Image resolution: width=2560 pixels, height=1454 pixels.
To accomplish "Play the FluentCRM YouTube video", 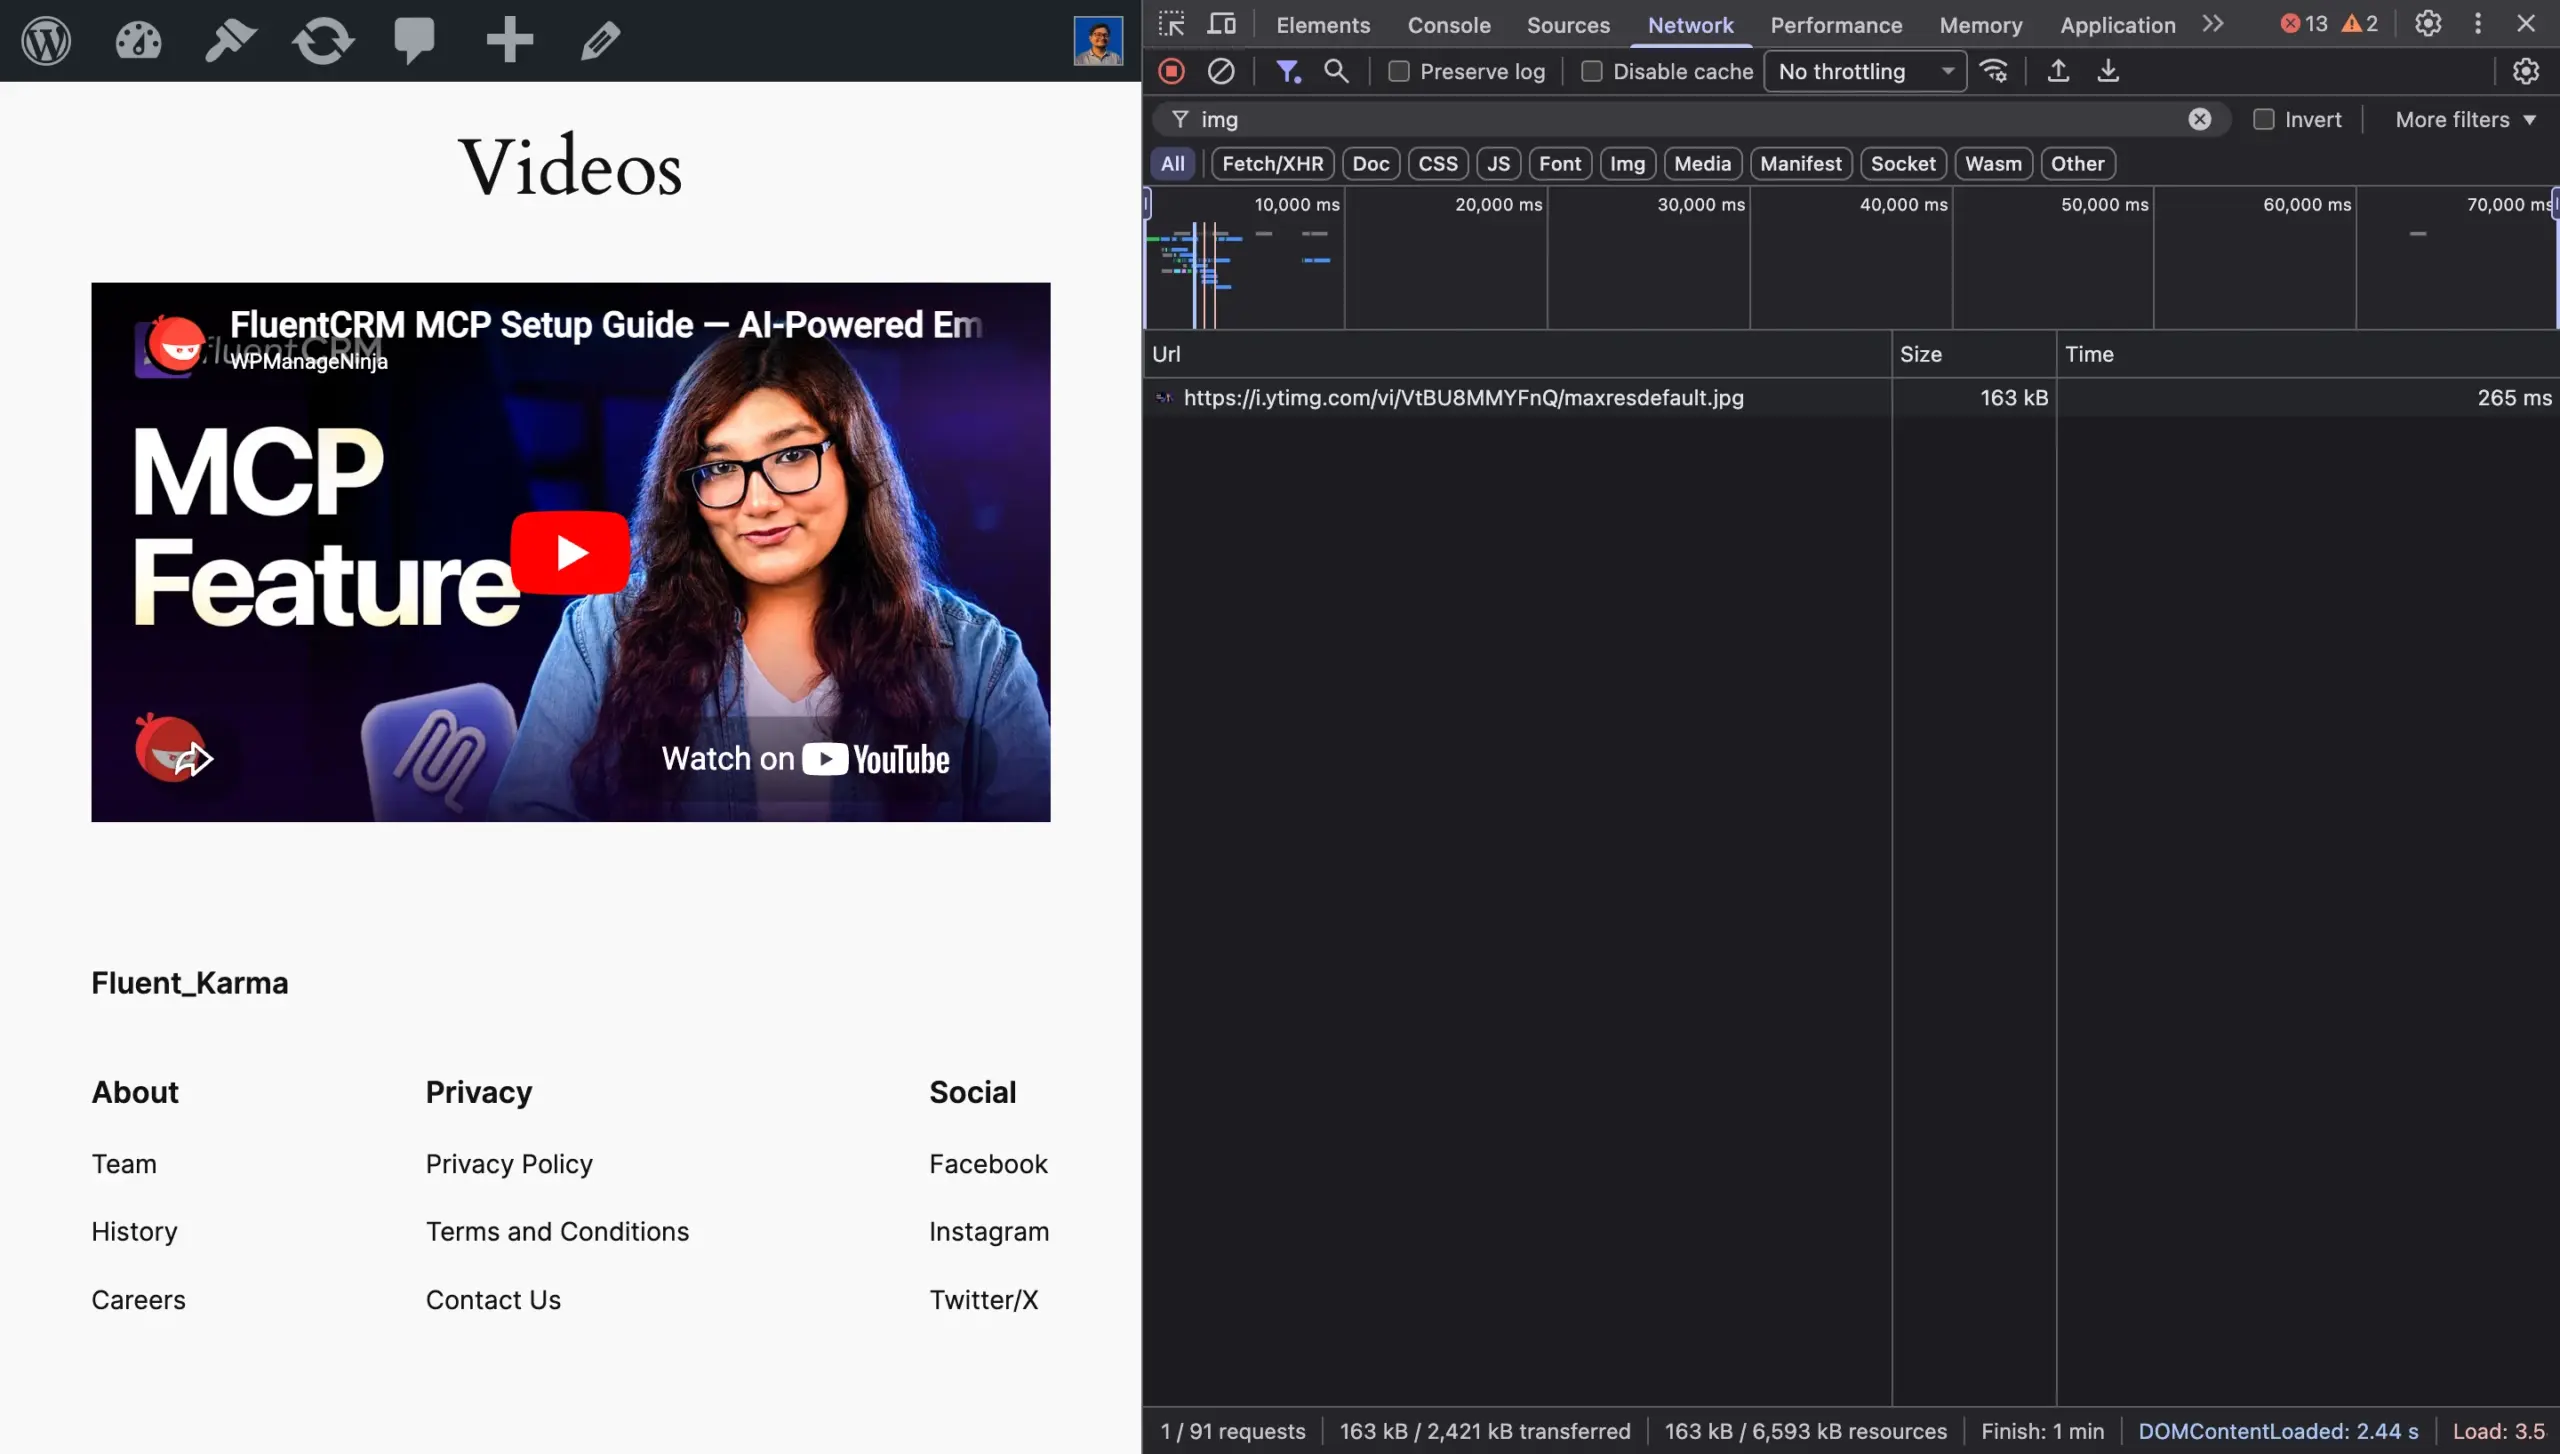I will (x=570, y=552).
